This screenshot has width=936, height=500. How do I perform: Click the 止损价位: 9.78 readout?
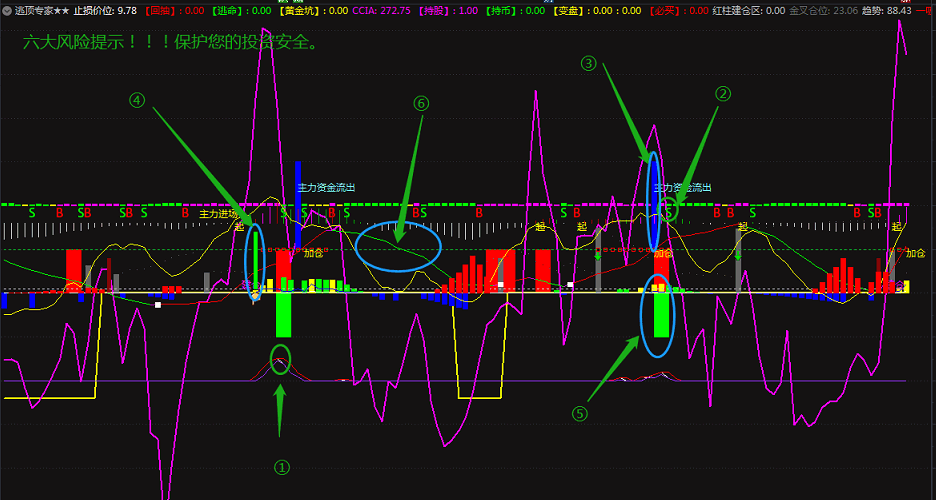[105, 11]
